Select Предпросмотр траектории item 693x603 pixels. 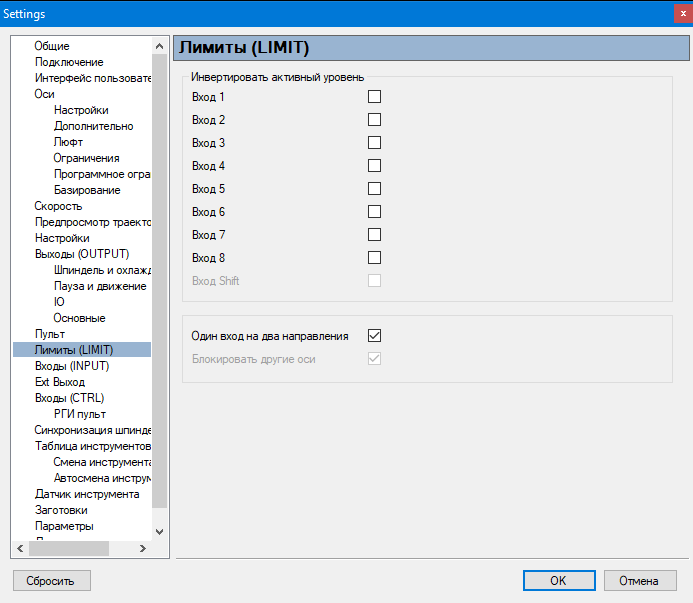pos(93,222)
